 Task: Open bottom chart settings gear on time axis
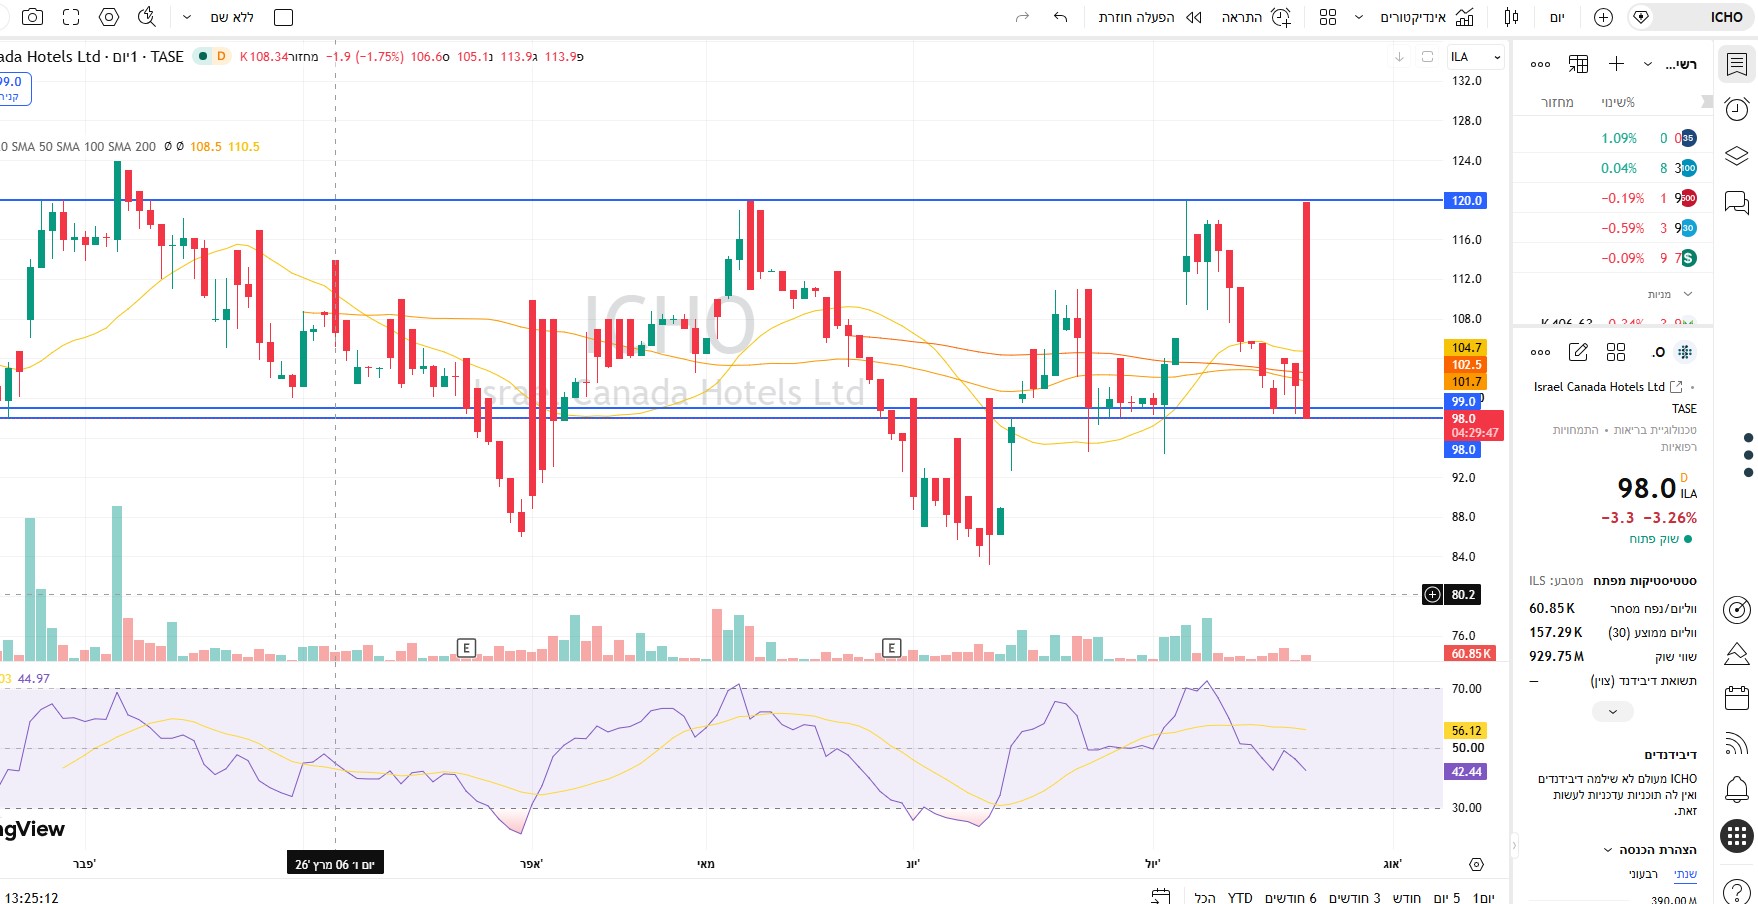[1476, 864]
